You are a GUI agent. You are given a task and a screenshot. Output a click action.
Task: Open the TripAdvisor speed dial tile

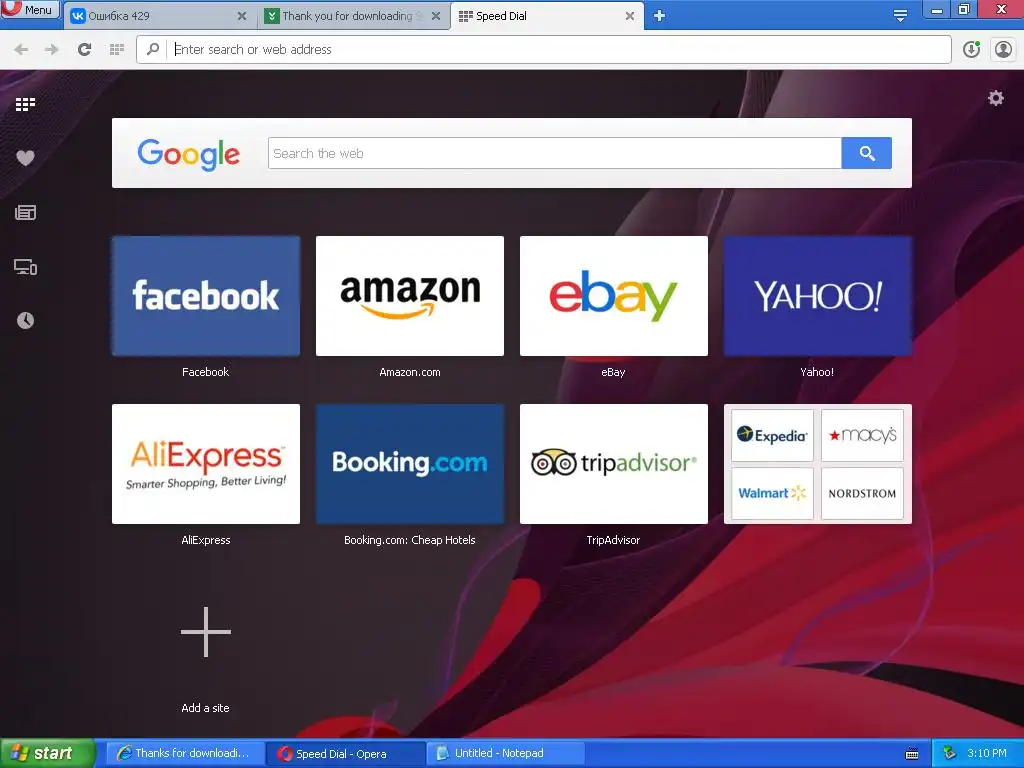pyautogui.click(x=613, y=464)
